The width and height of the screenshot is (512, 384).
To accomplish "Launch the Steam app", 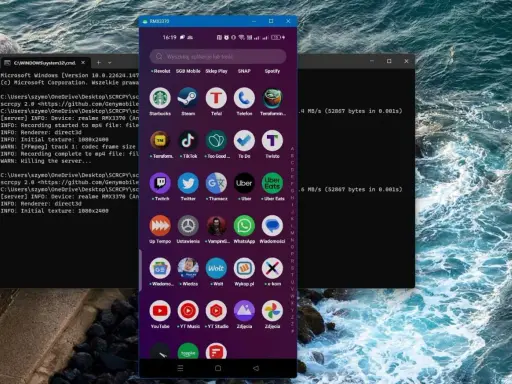I will pos(188,98).
